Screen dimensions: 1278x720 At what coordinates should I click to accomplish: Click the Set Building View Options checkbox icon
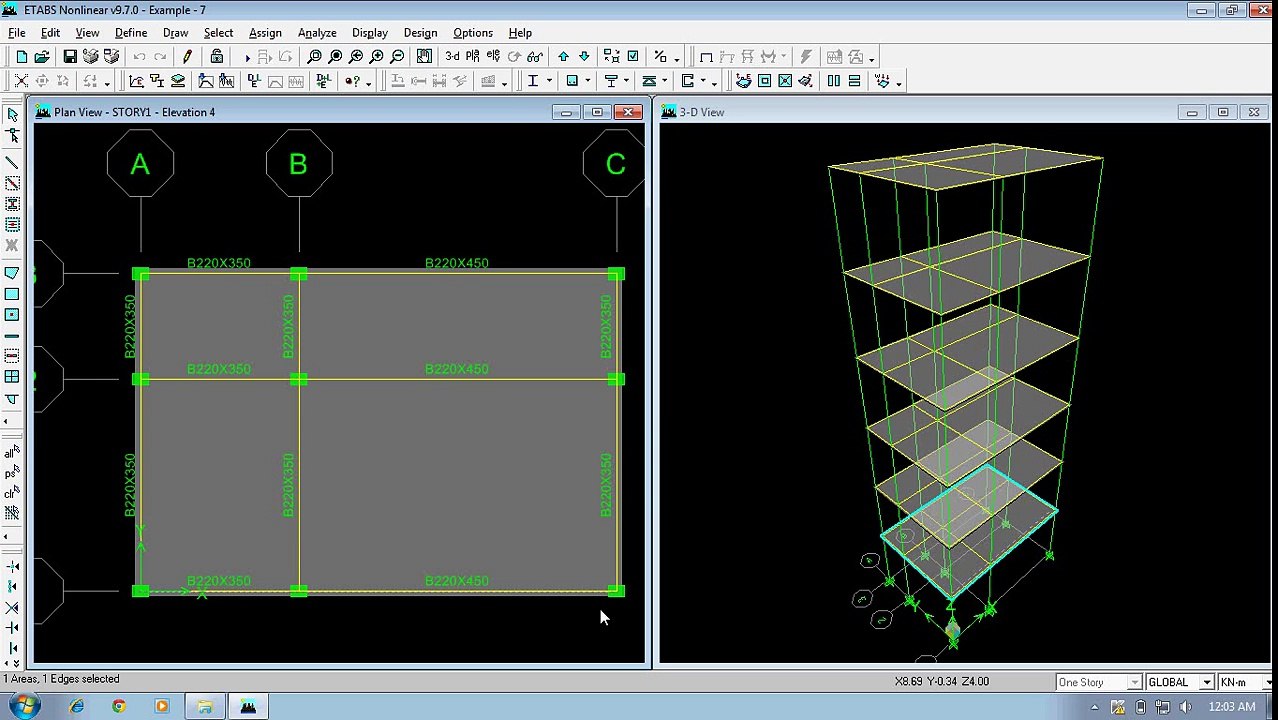pos(632,57)
